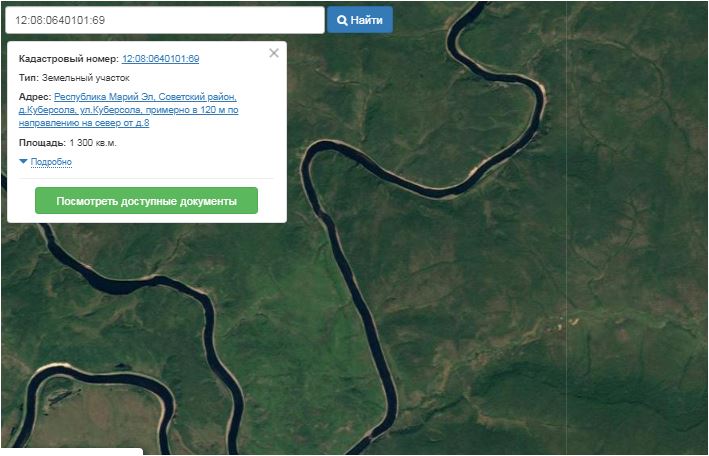Click the blue triangle next to Подробно

[x=23, y=162]
